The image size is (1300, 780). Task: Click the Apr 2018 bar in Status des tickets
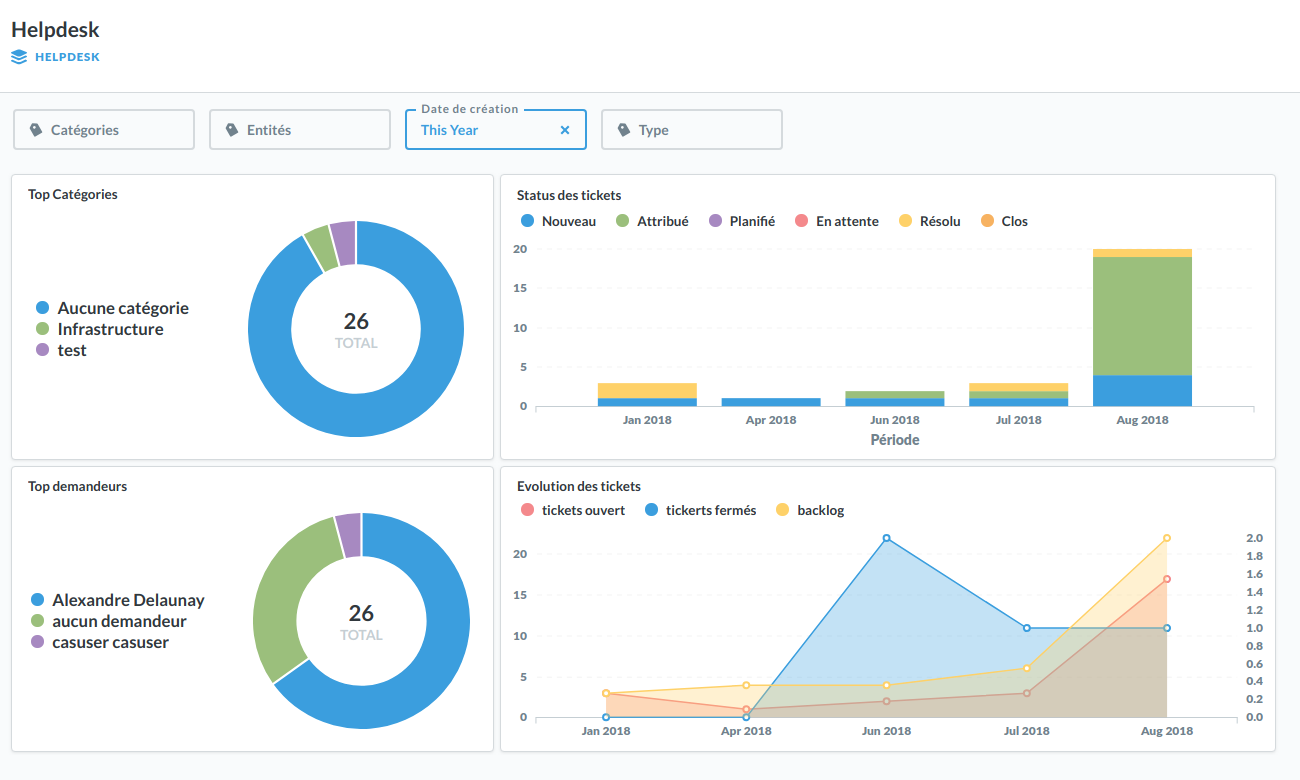pyautogui.click(x=771, y=402)
